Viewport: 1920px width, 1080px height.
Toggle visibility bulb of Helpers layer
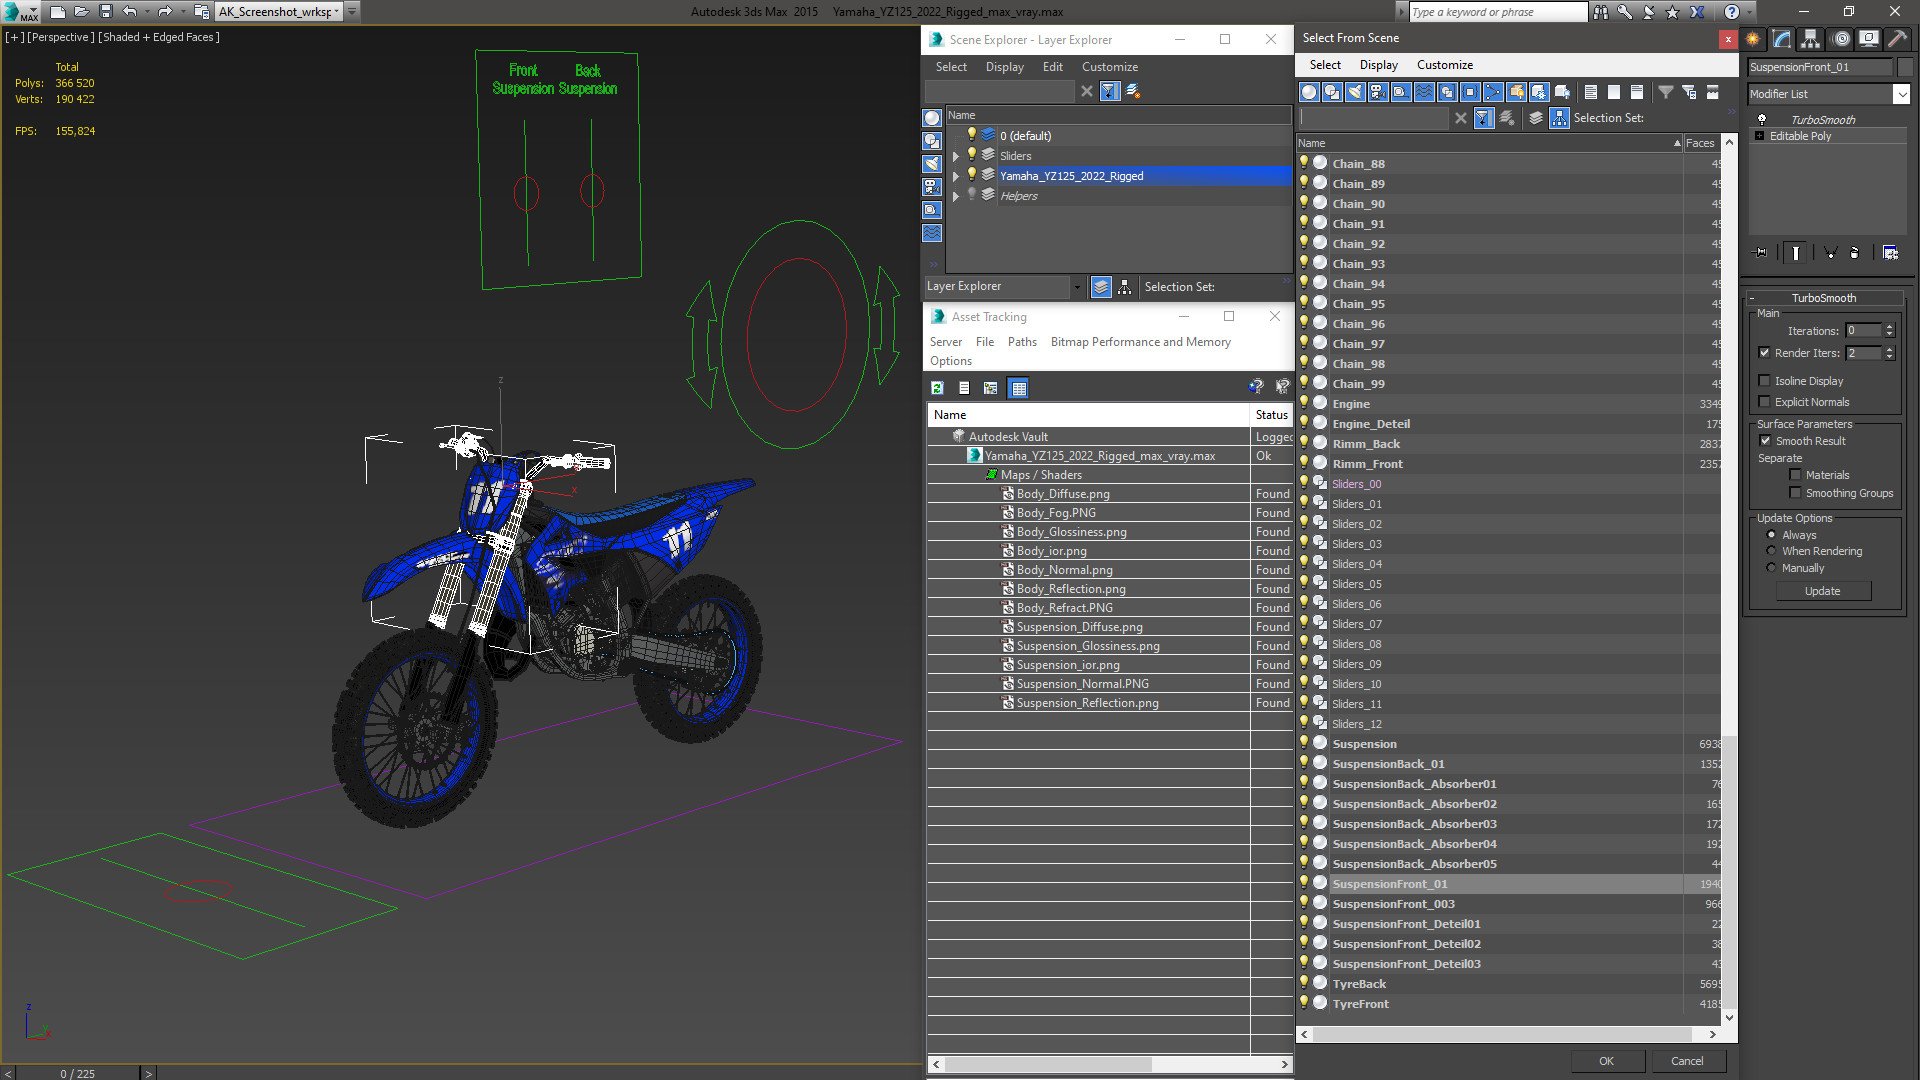[971, 195]
